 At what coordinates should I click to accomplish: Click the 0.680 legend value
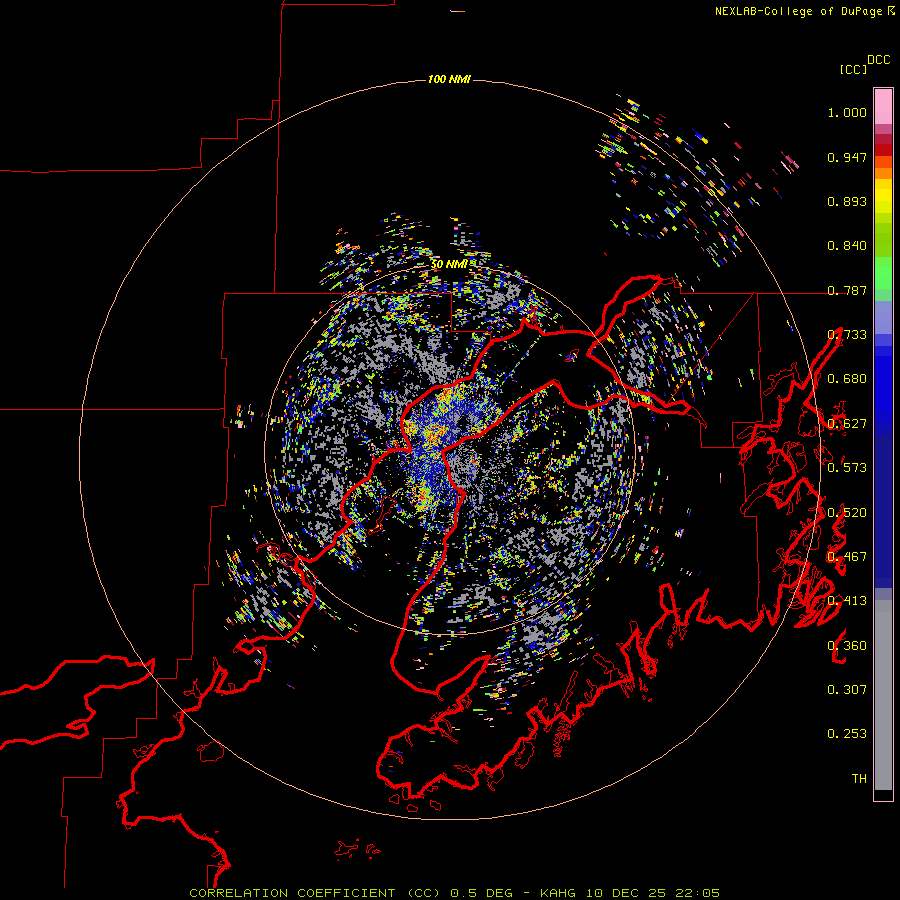(x=847, y=379)
